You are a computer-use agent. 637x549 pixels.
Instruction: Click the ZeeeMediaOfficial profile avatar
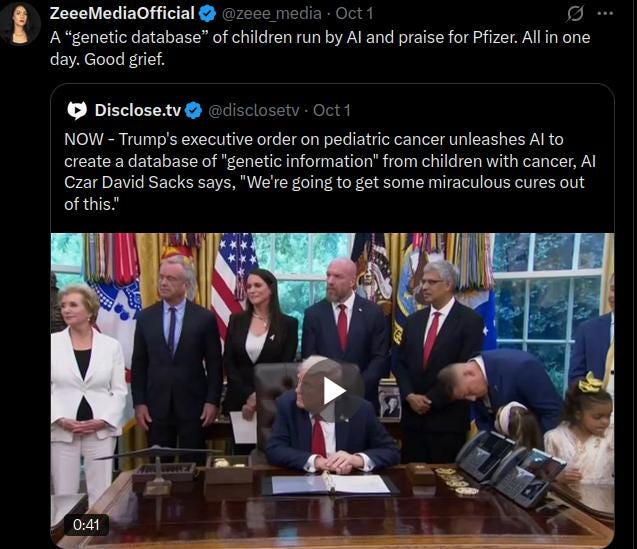coord(20,22)
